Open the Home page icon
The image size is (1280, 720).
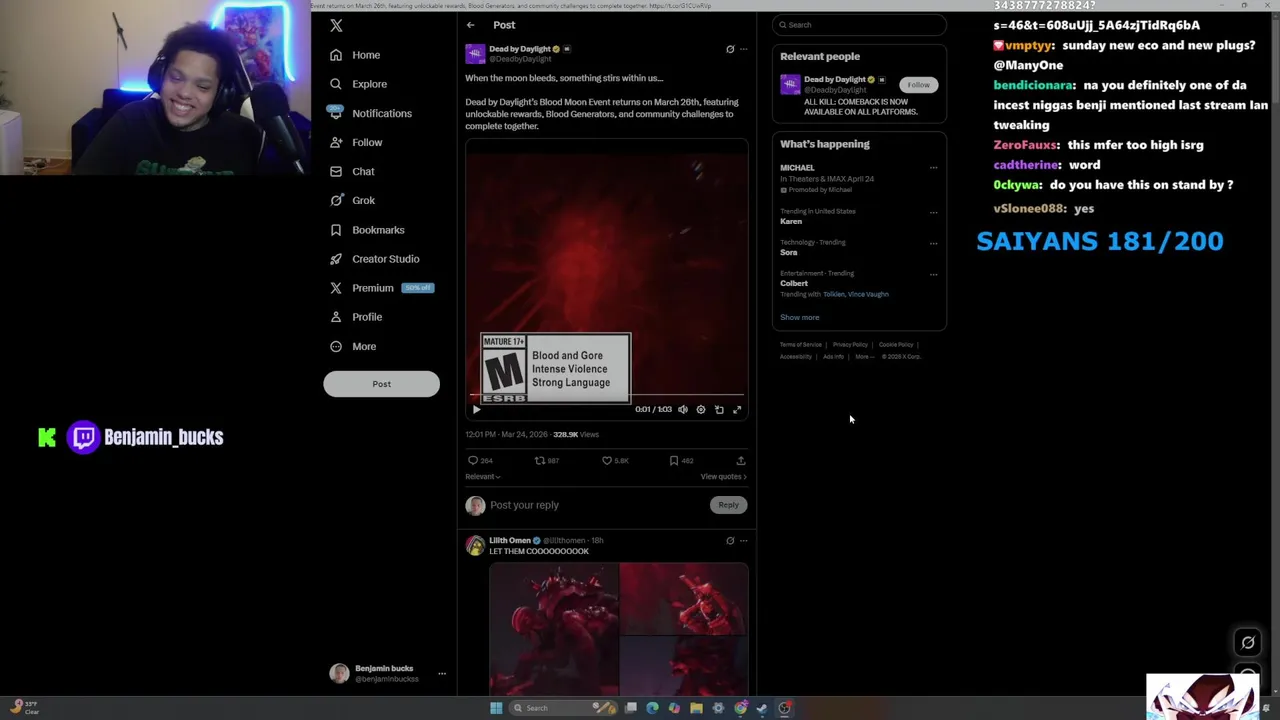[x=336, y=55]
